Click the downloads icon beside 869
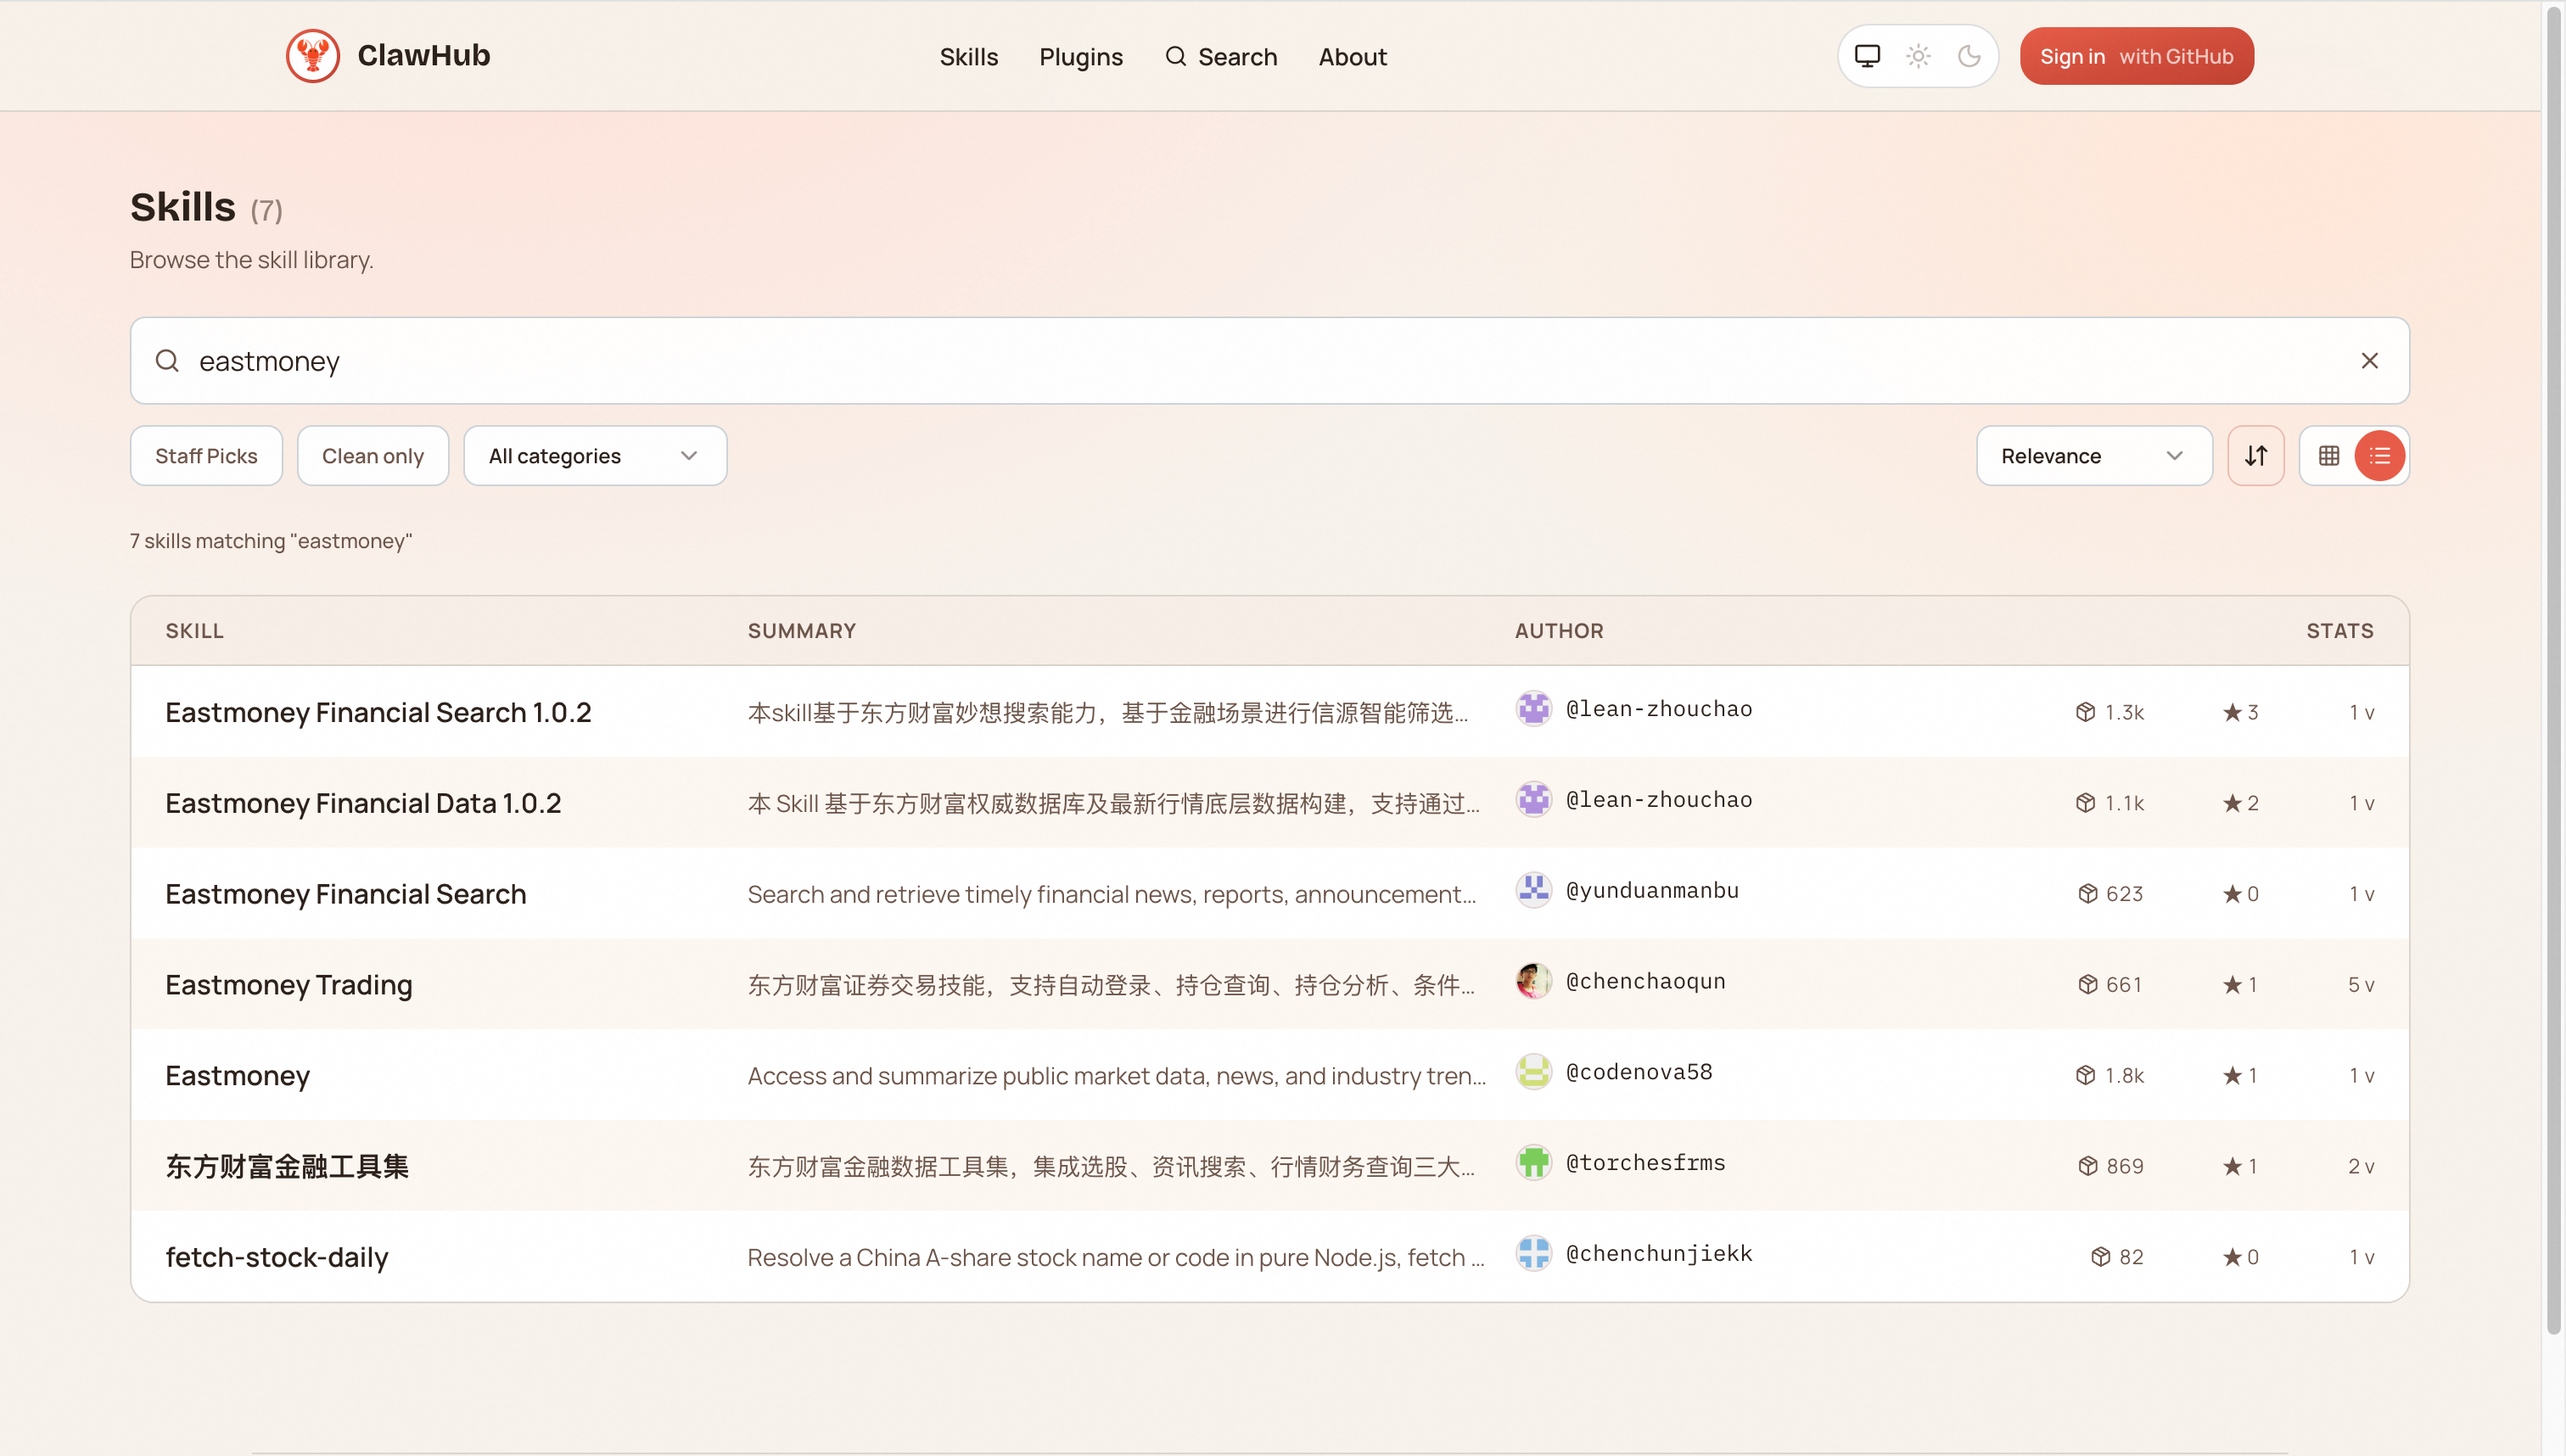2566x1456 pixels. 2088,1167
